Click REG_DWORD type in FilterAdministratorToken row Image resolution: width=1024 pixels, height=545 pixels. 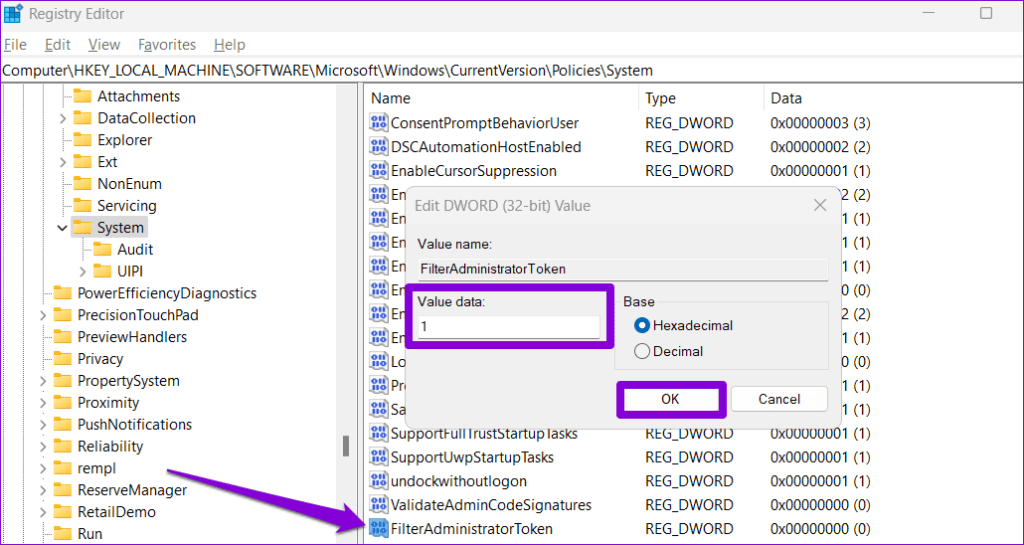click(x=690, y=529)
